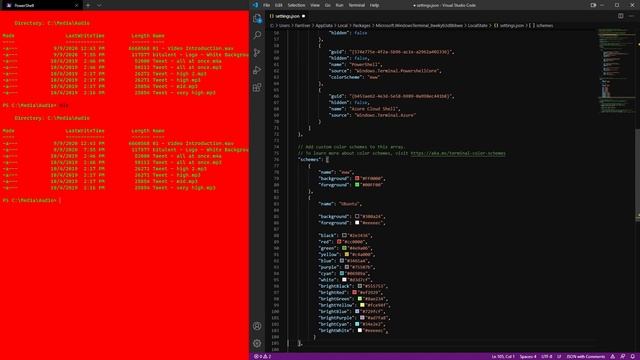Open the Accounts menu icon
The height and width of the screenshot is (360, 640).
[x=257, y=326]
